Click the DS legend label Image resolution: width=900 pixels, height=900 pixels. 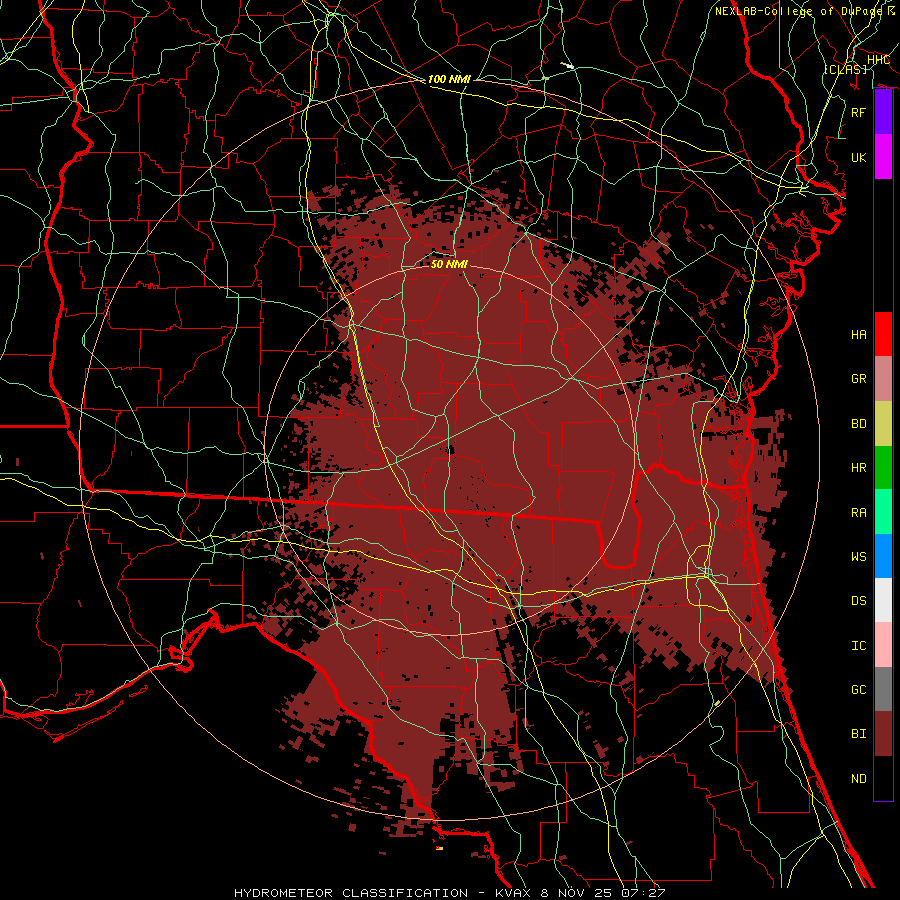(x=858, y=601)
